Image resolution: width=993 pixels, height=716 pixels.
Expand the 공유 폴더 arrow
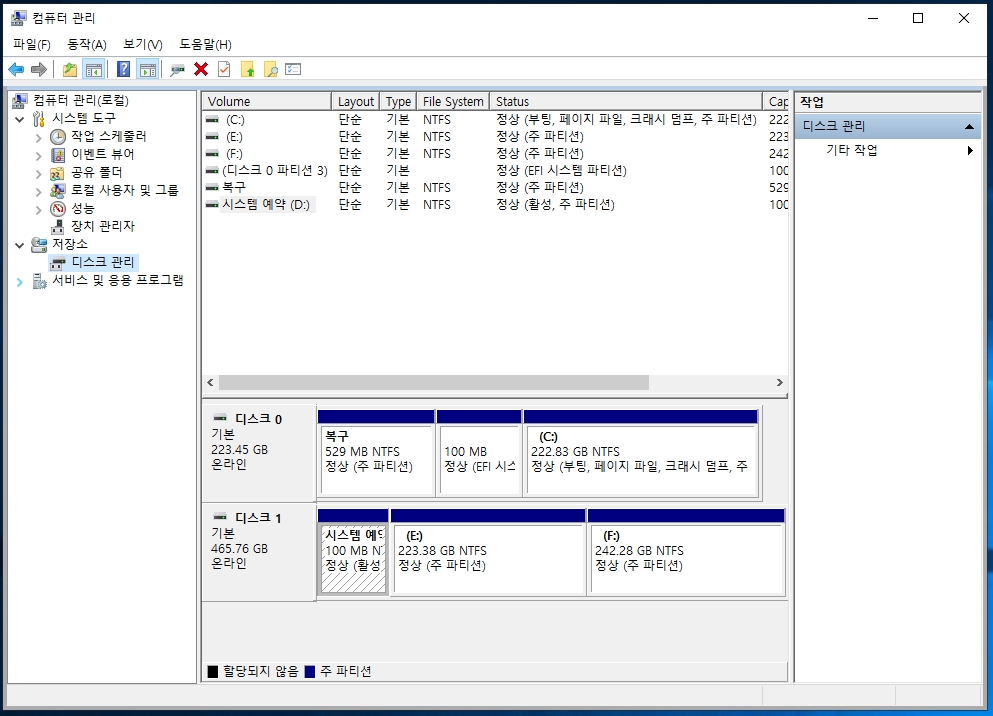39,173
